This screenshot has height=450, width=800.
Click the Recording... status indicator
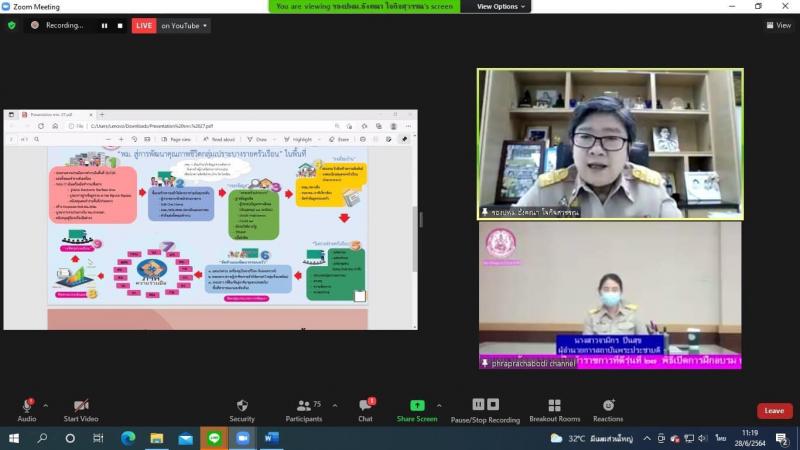tap(57, 25)
